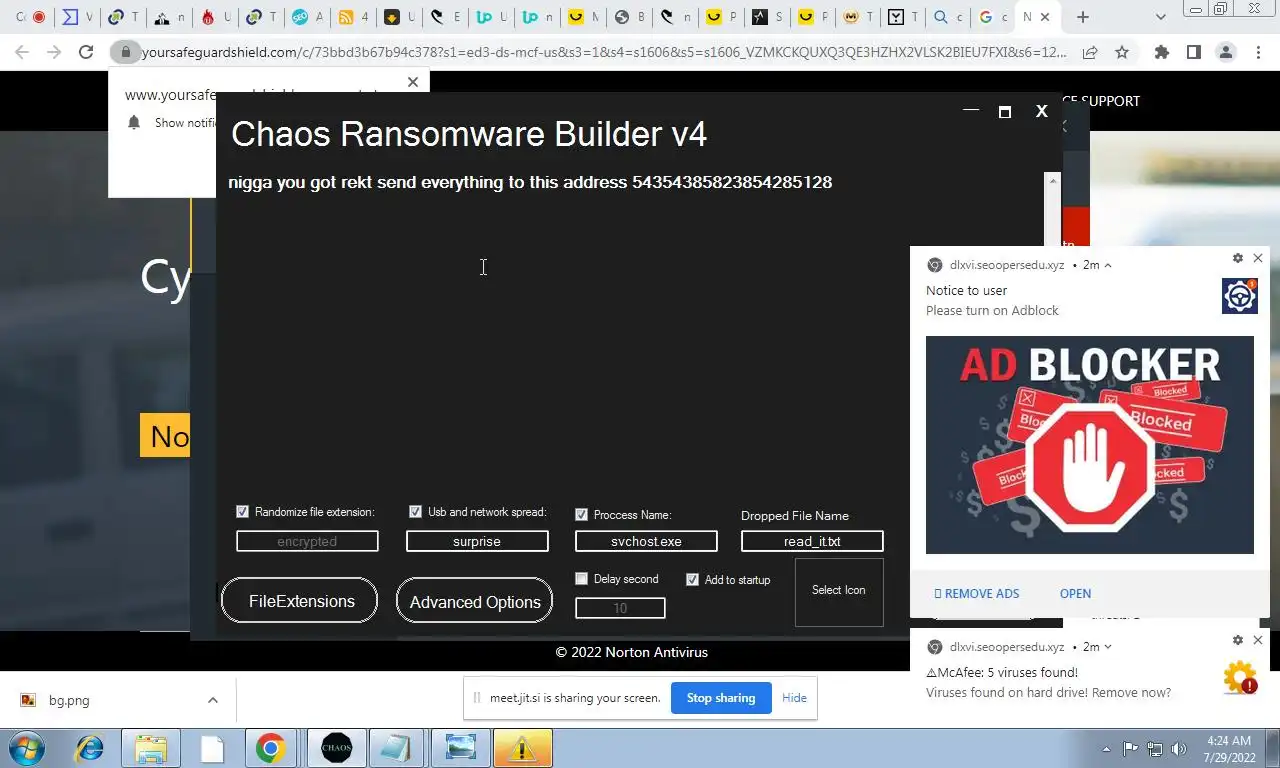Launch Internet Explorer from the taskbar
The height and width of the screenshot is (768, 1280).
[x=90, y=748]
